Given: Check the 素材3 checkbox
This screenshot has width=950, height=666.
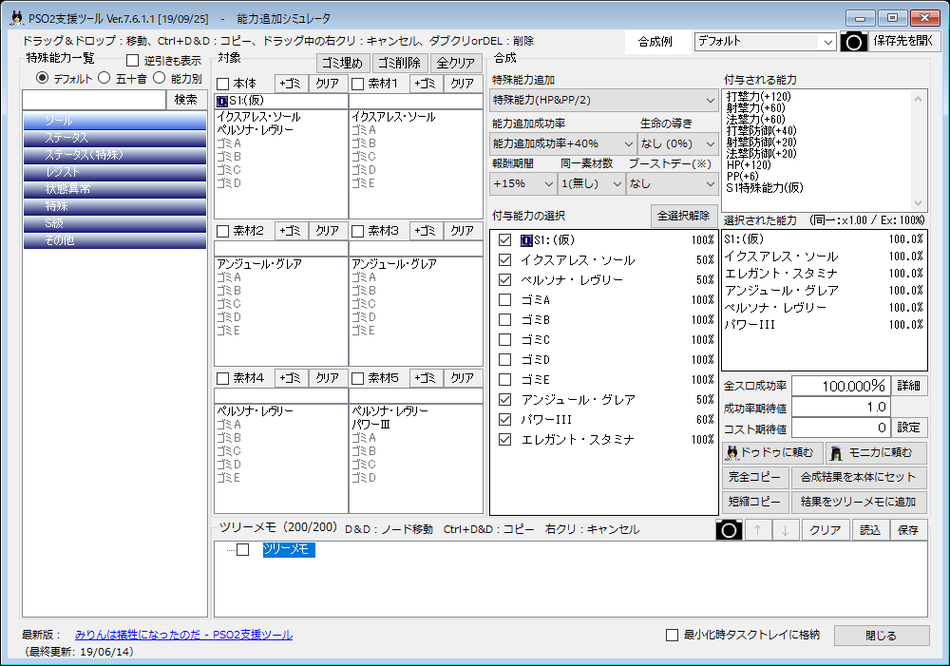Looking at the screenshot, I should pos(358,231).
